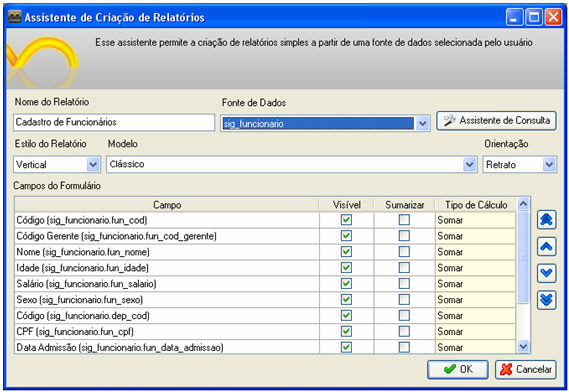The image size is (569, 392).
Task: Click the Nome do Relatório text field
Action: click(x=114, y=122)
